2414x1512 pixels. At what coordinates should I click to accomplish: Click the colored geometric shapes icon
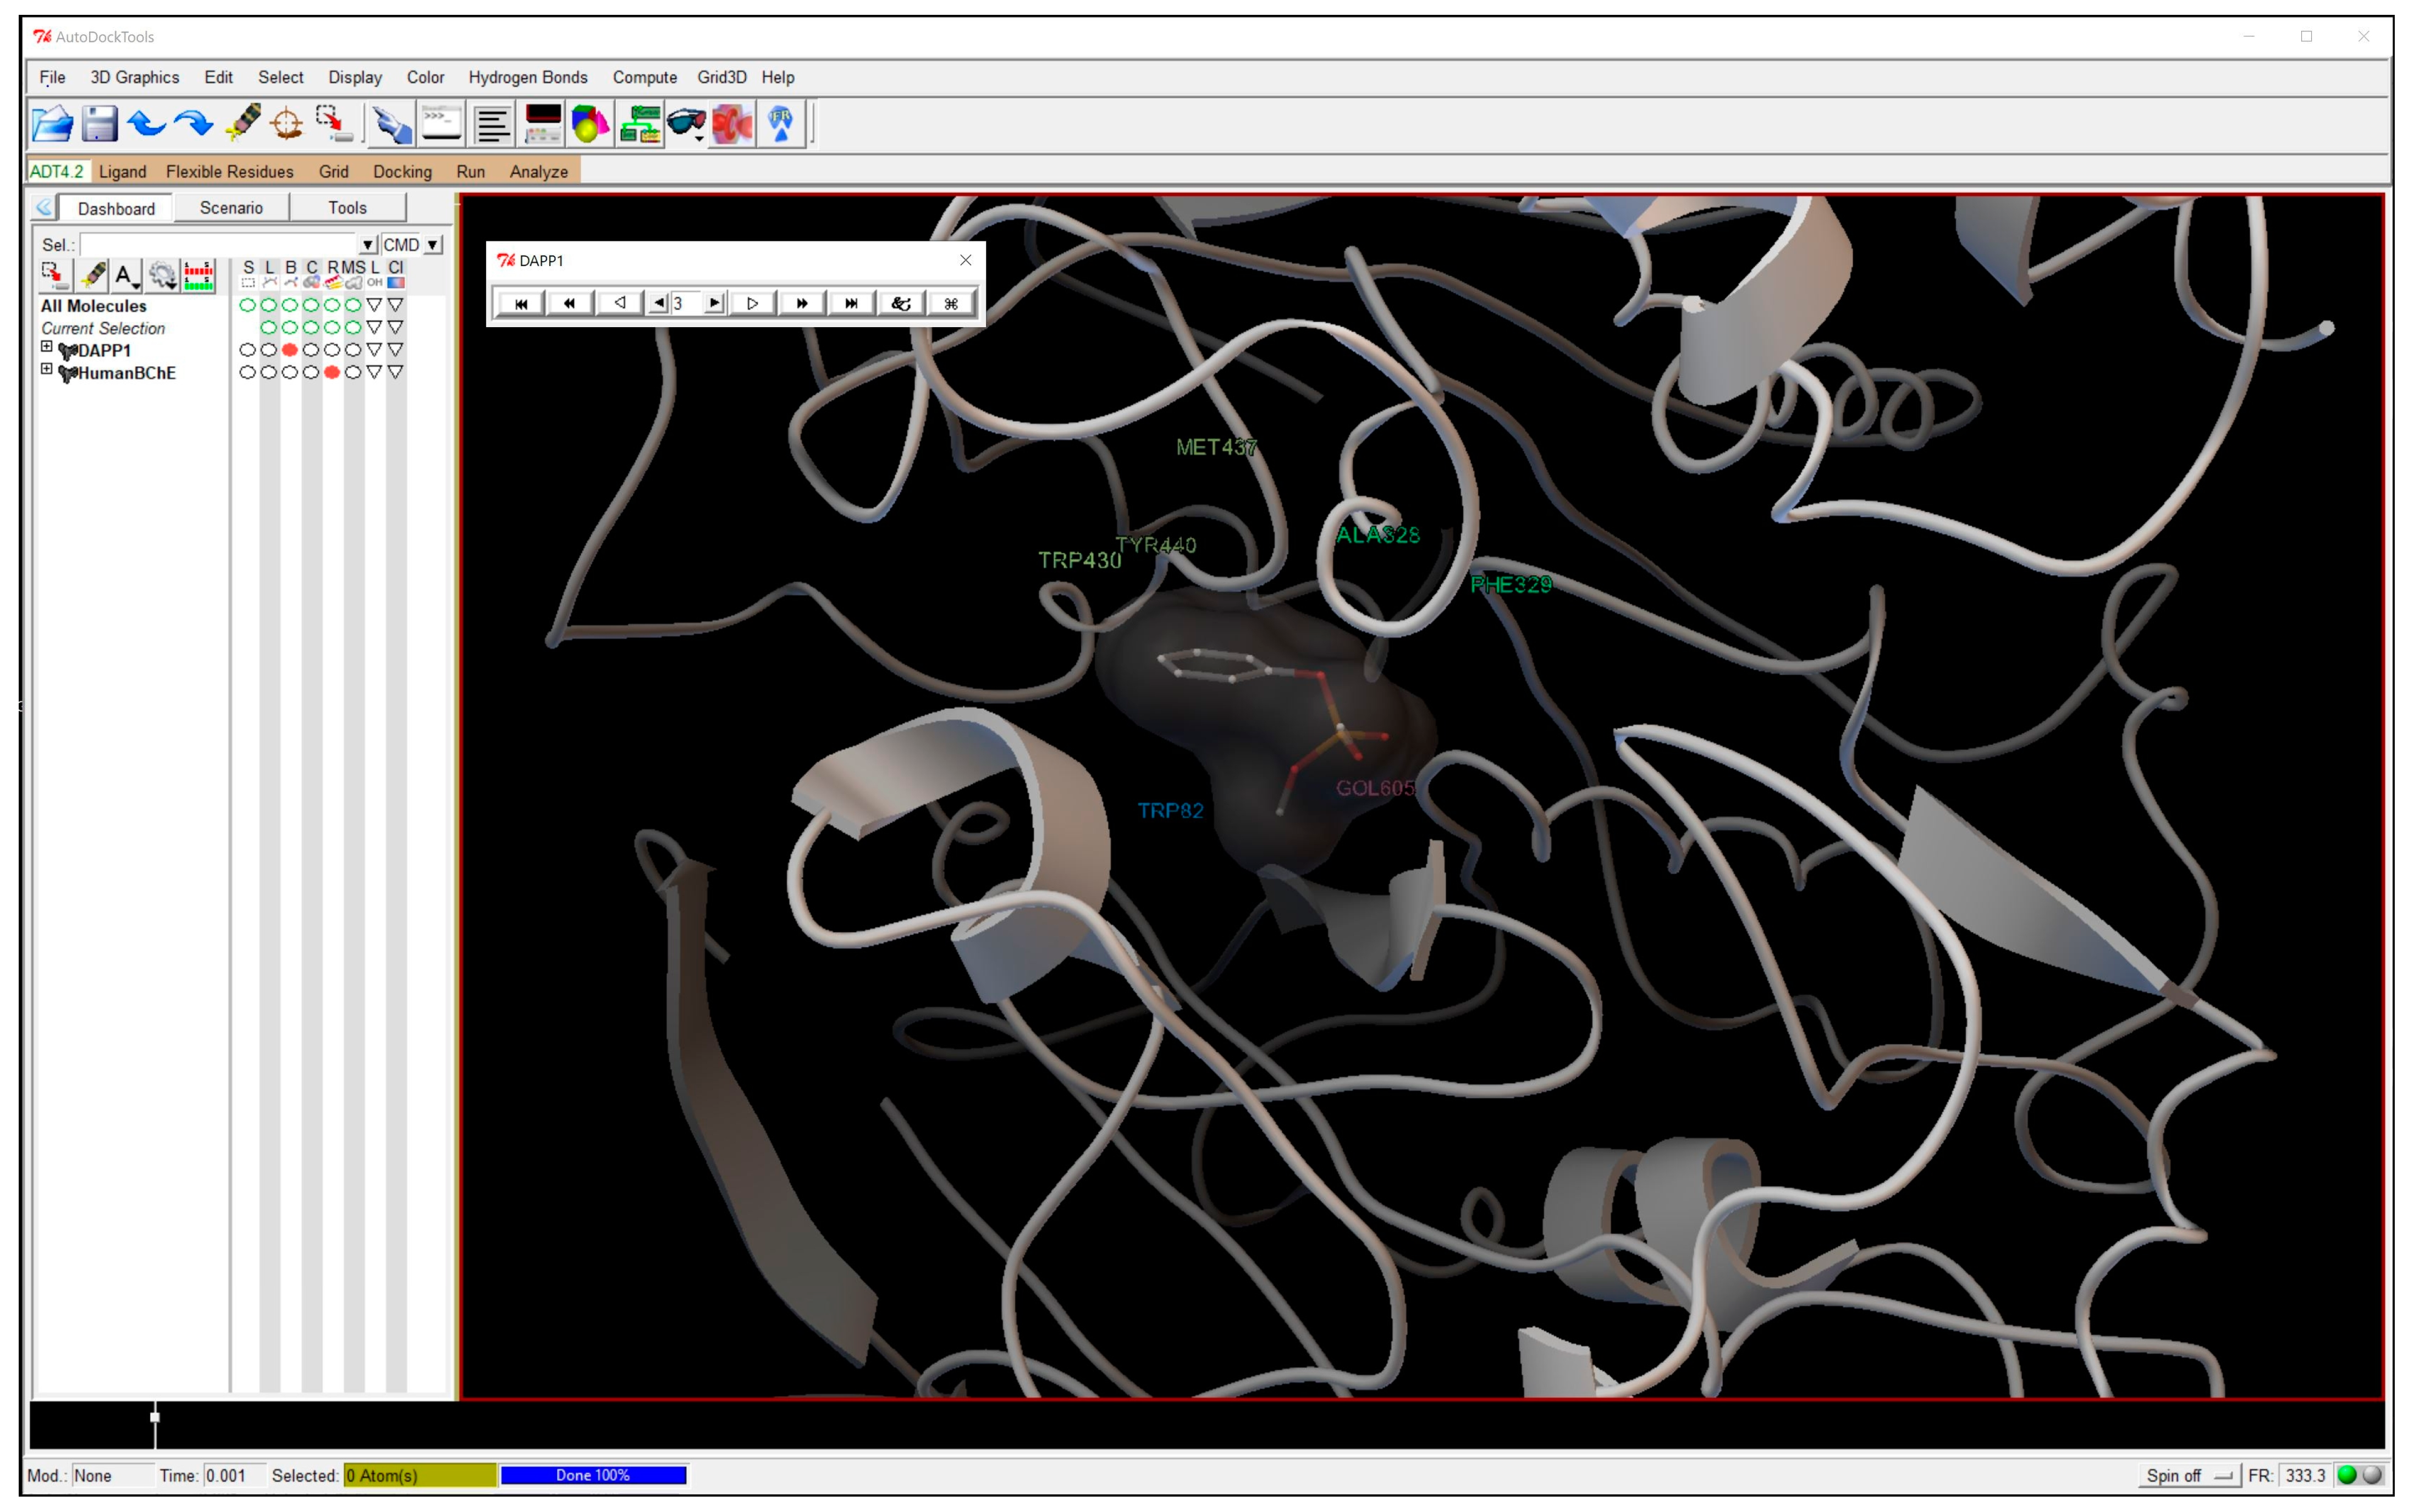coord(590,124)
